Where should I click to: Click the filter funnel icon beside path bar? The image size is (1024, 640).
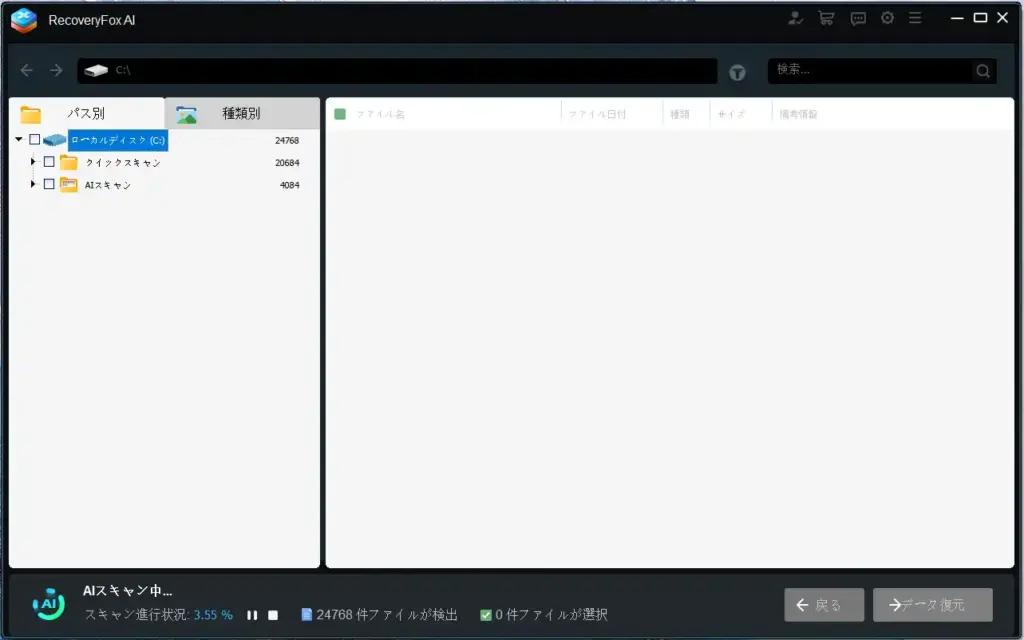pos(737,71)
